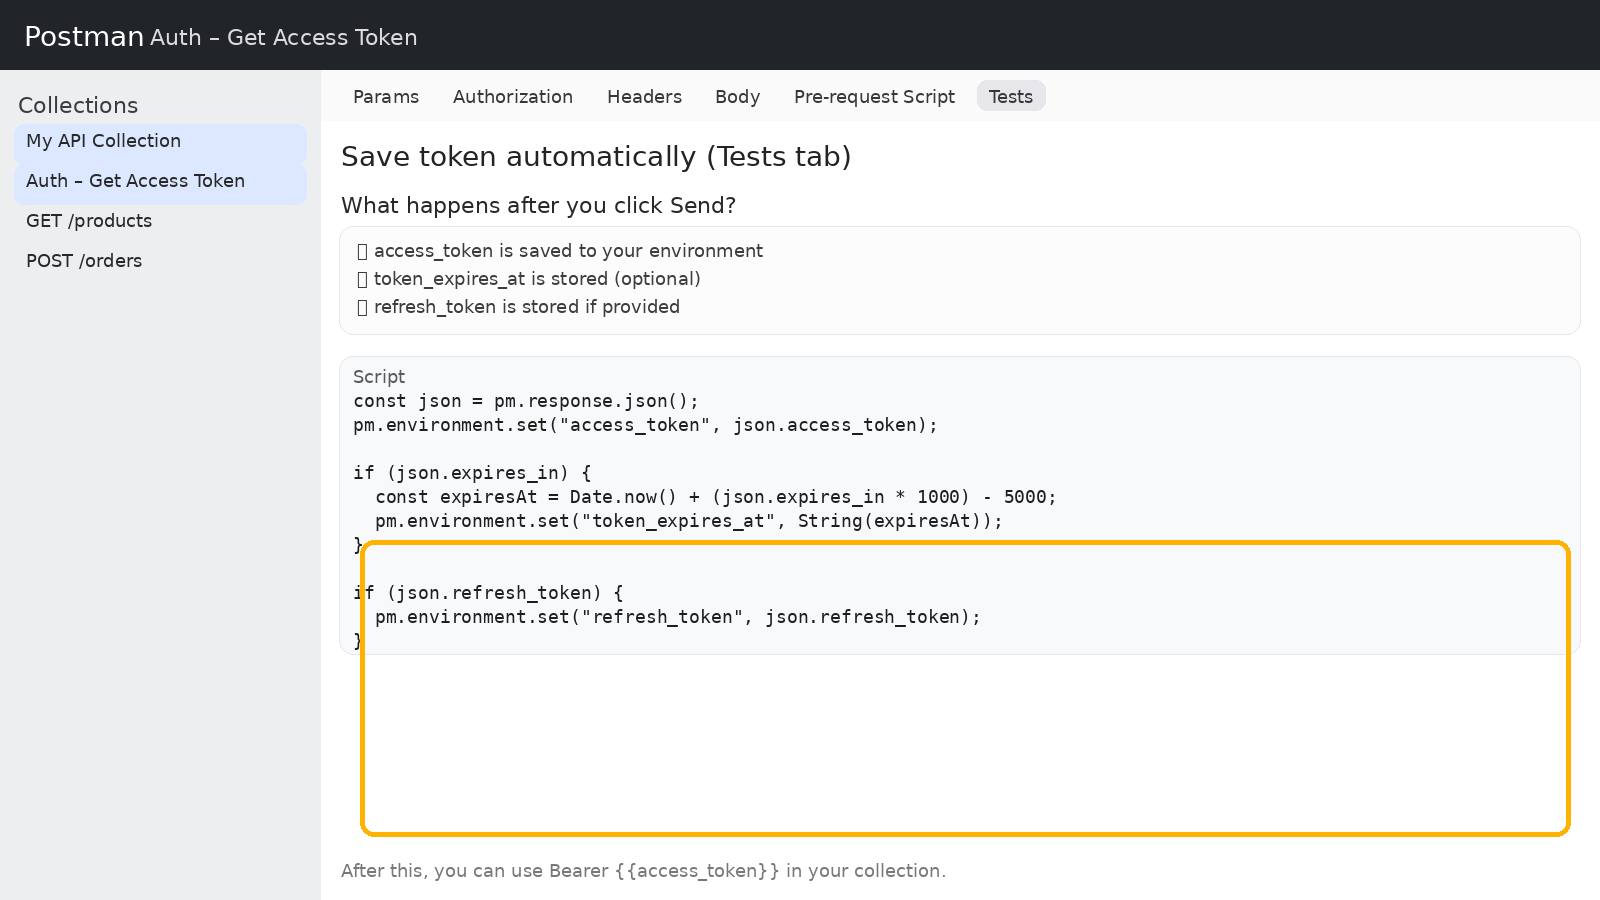Viewport: 1600px width, 900px height.
Task: Click the Bearer {{access_token}} footer note
Action: [x=643, y=871]
